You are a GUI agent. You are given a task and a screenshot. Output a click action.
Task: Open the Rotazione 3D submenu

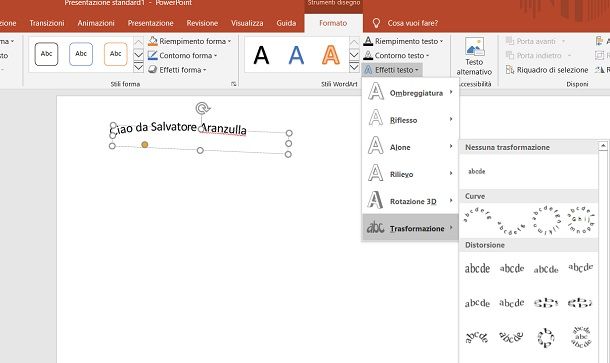[x=410, y=201]
